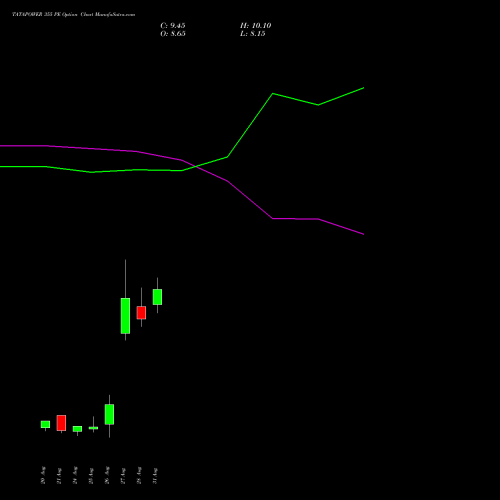
Task: Click the 26 Aug date label
Action: 107,475
